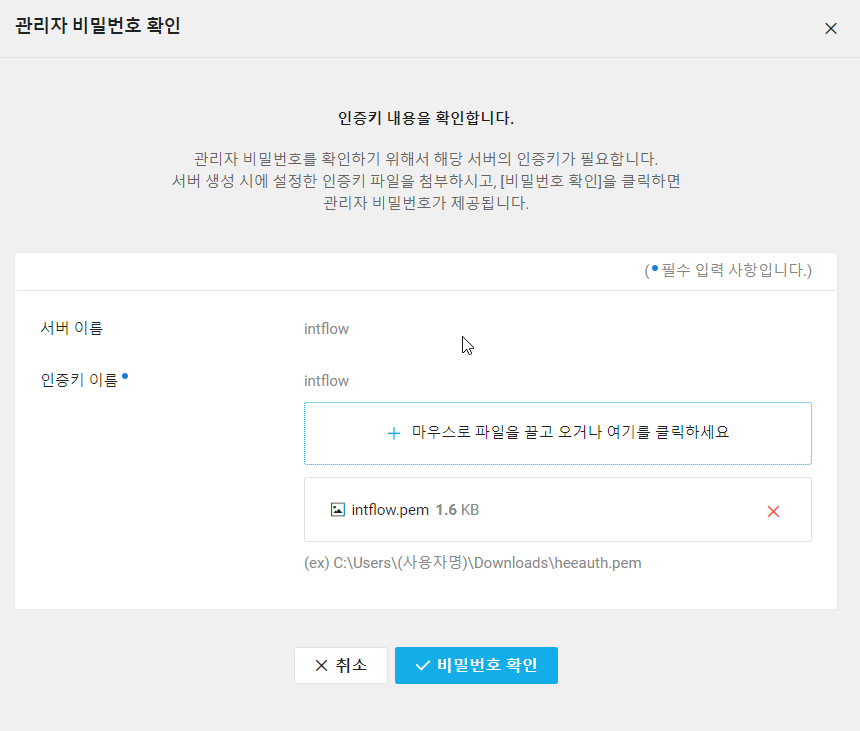
Task: Click the 관리자 비밀번호 확인 dialog title
Action: (98, 25)
